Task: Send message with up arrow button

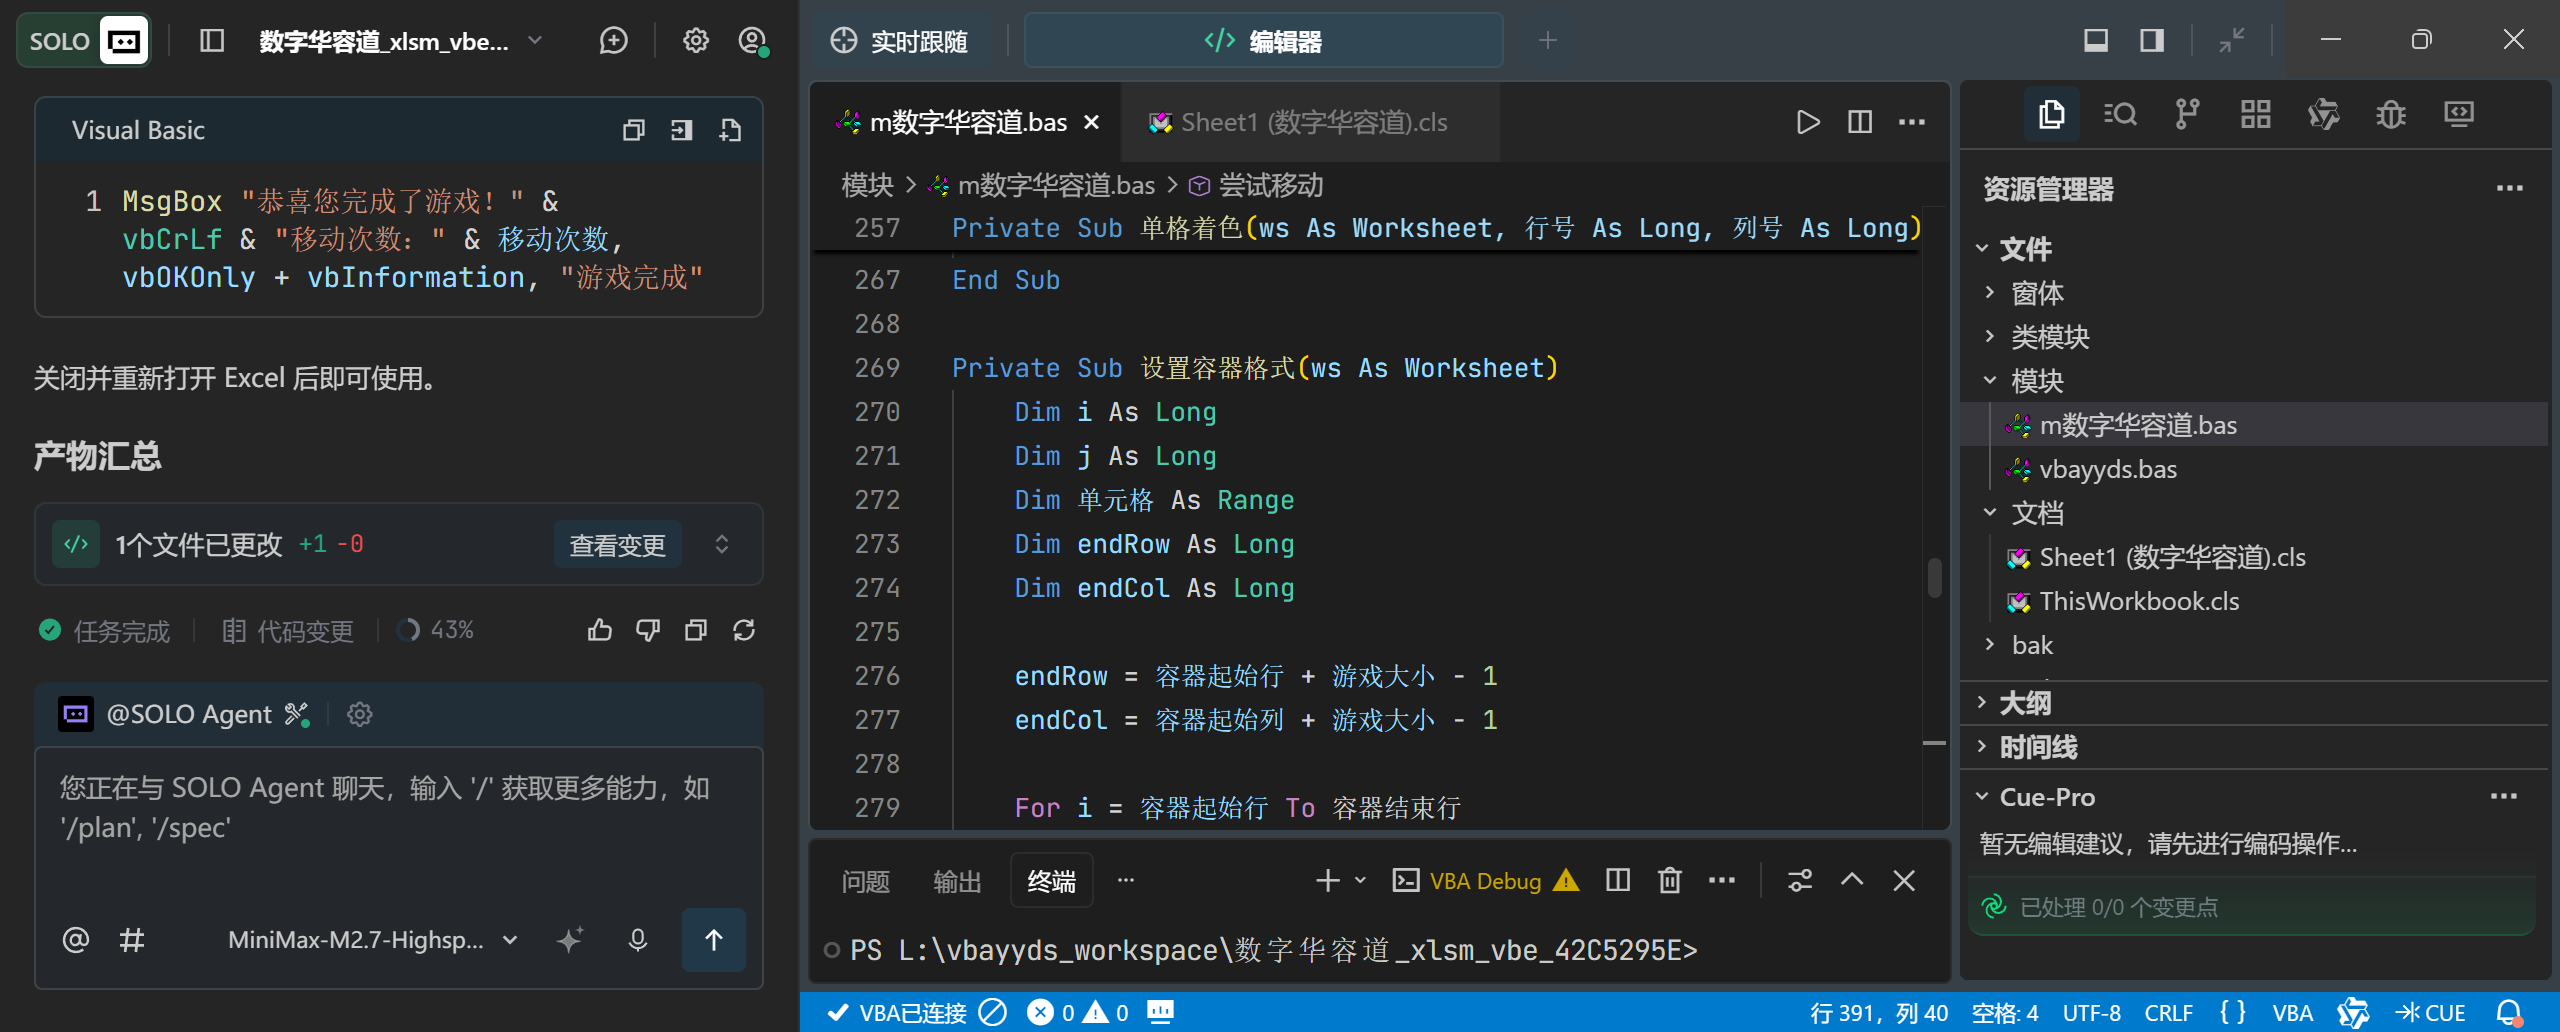Action: tap(714, 940)
